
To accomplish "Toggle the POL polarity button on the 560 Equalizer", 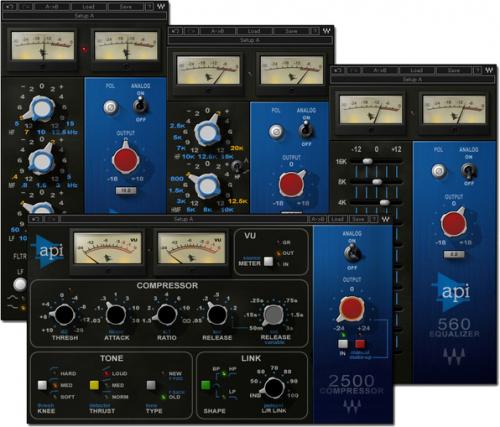I will (x=439, y=171).
